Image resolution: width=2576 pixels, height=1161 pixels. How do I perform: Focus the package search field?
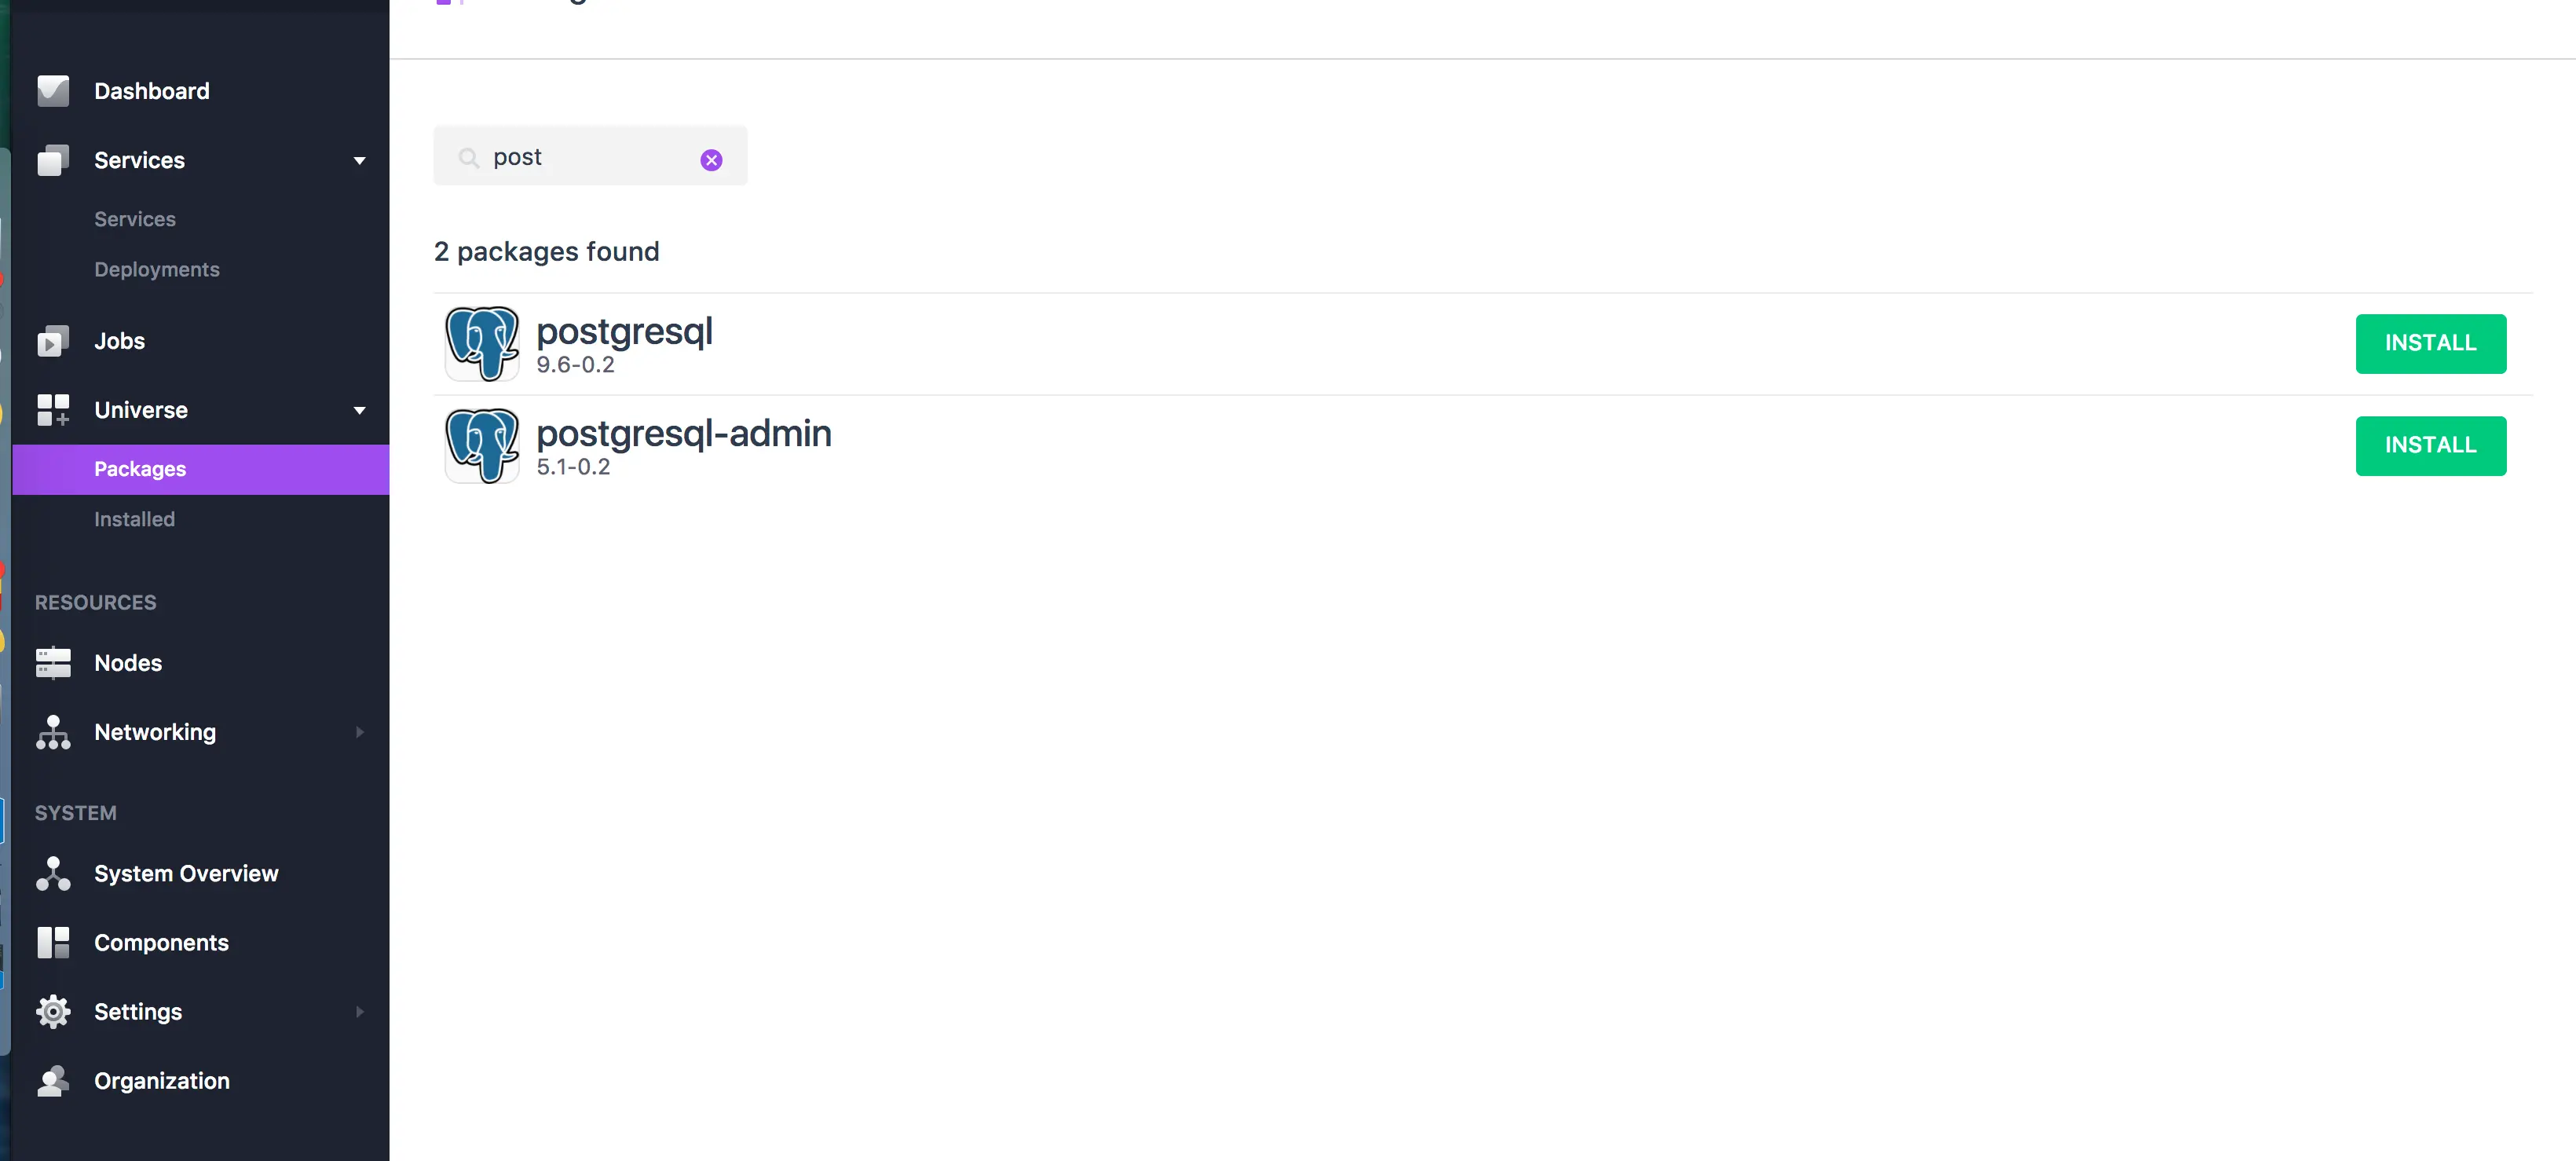click(590, 156)
